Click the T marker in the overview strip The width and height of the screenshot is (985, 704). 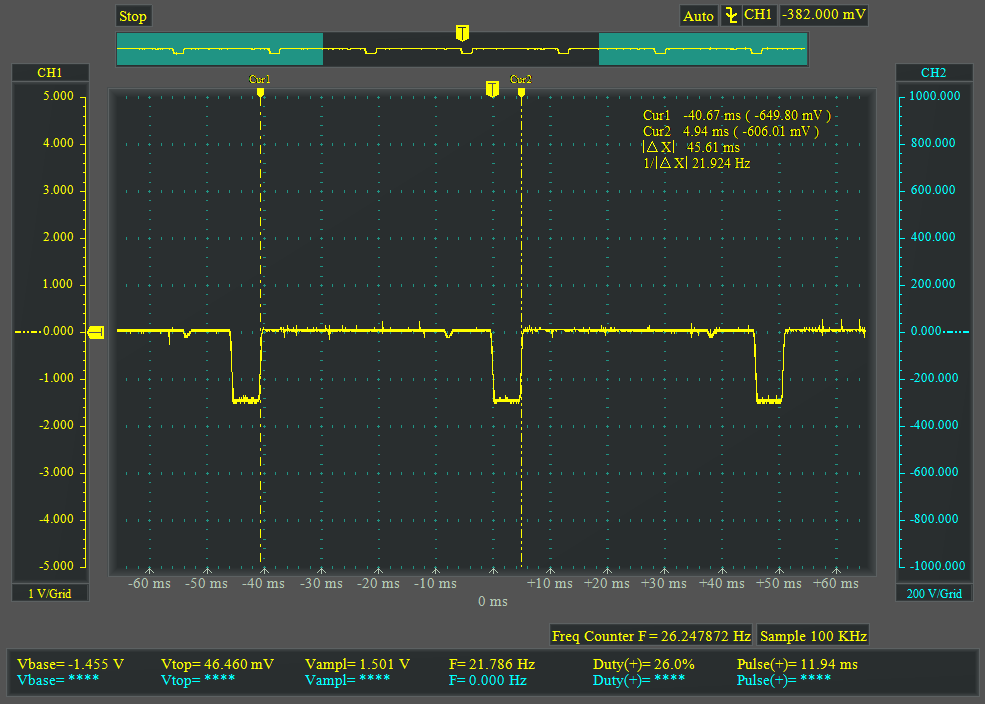pos(462,34)
